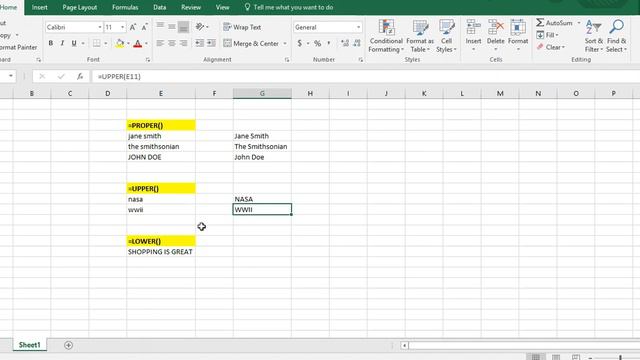Image resolution: width=640 pixels, height=360 pixels.
Task: Click the Borders icon
Action: tap(97, 43)
